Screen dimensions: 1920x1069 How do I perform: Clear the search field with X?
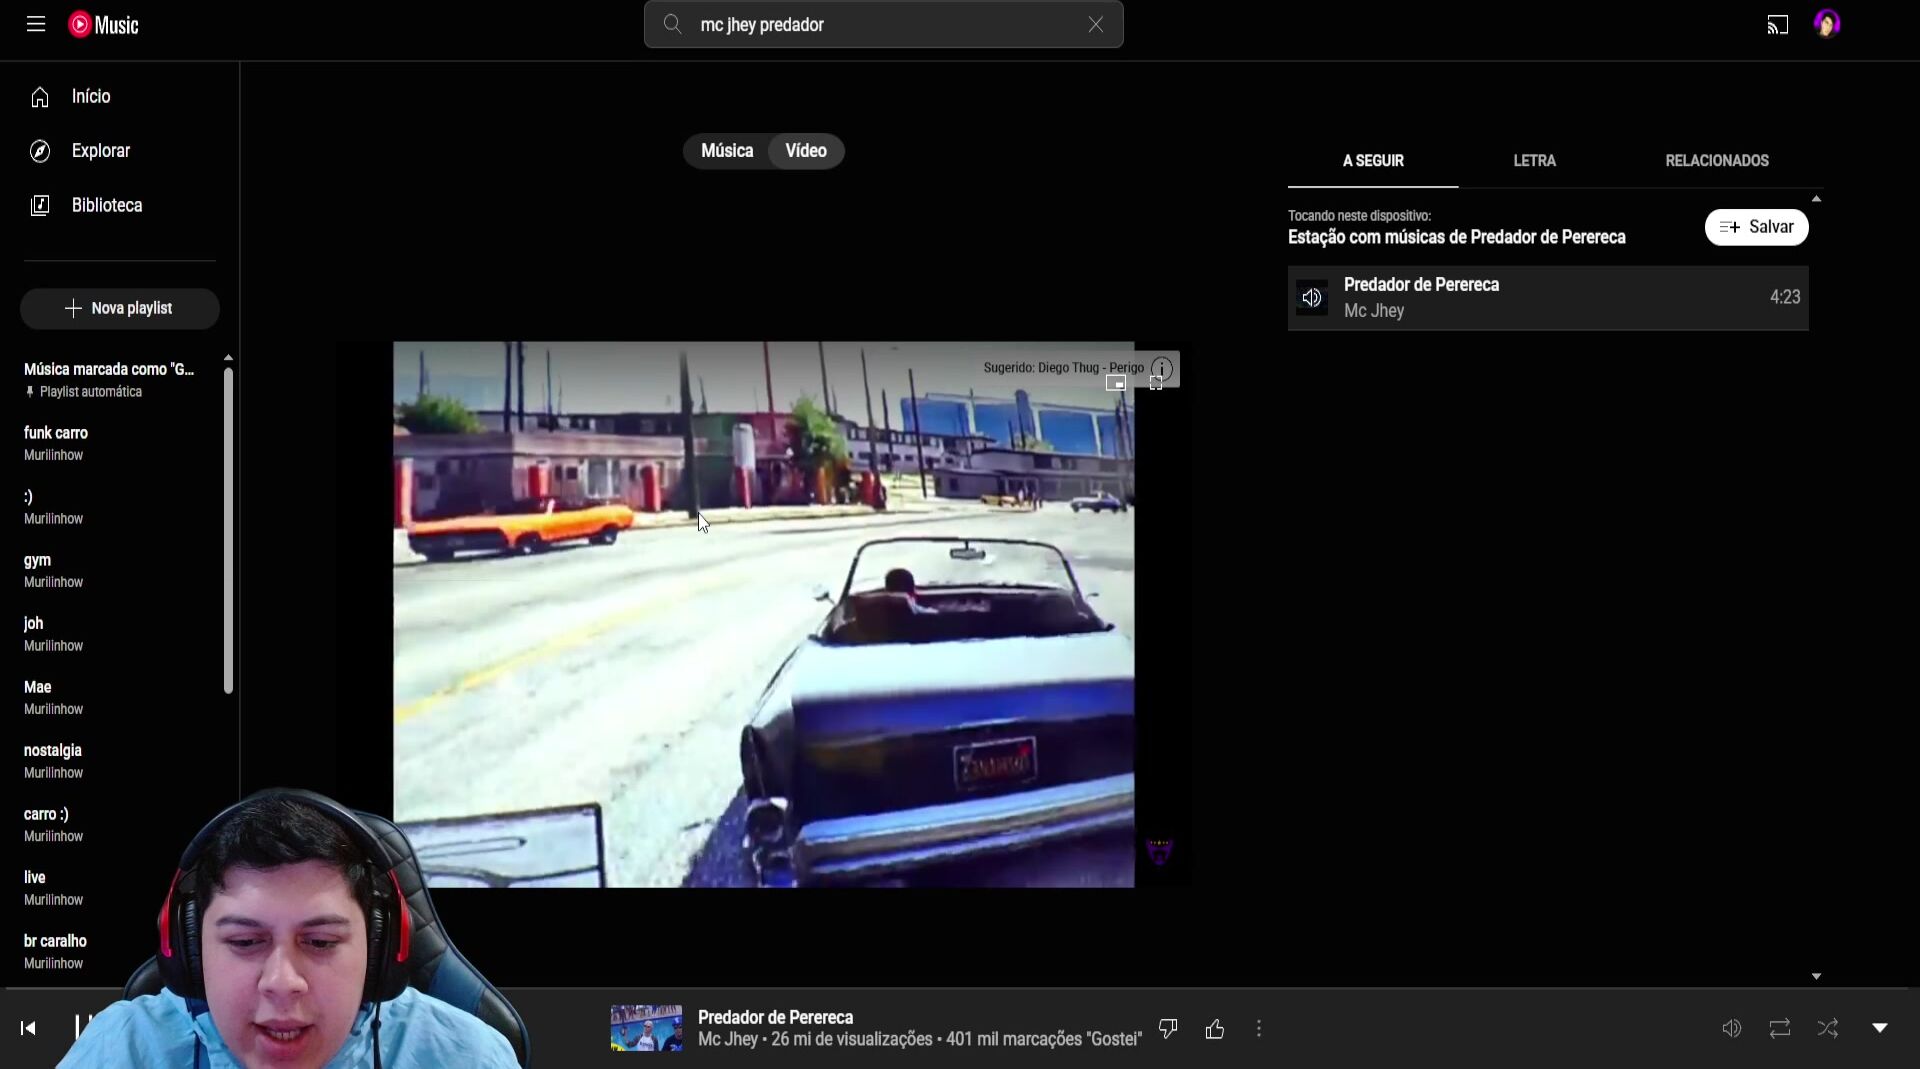coord(1096,24)
